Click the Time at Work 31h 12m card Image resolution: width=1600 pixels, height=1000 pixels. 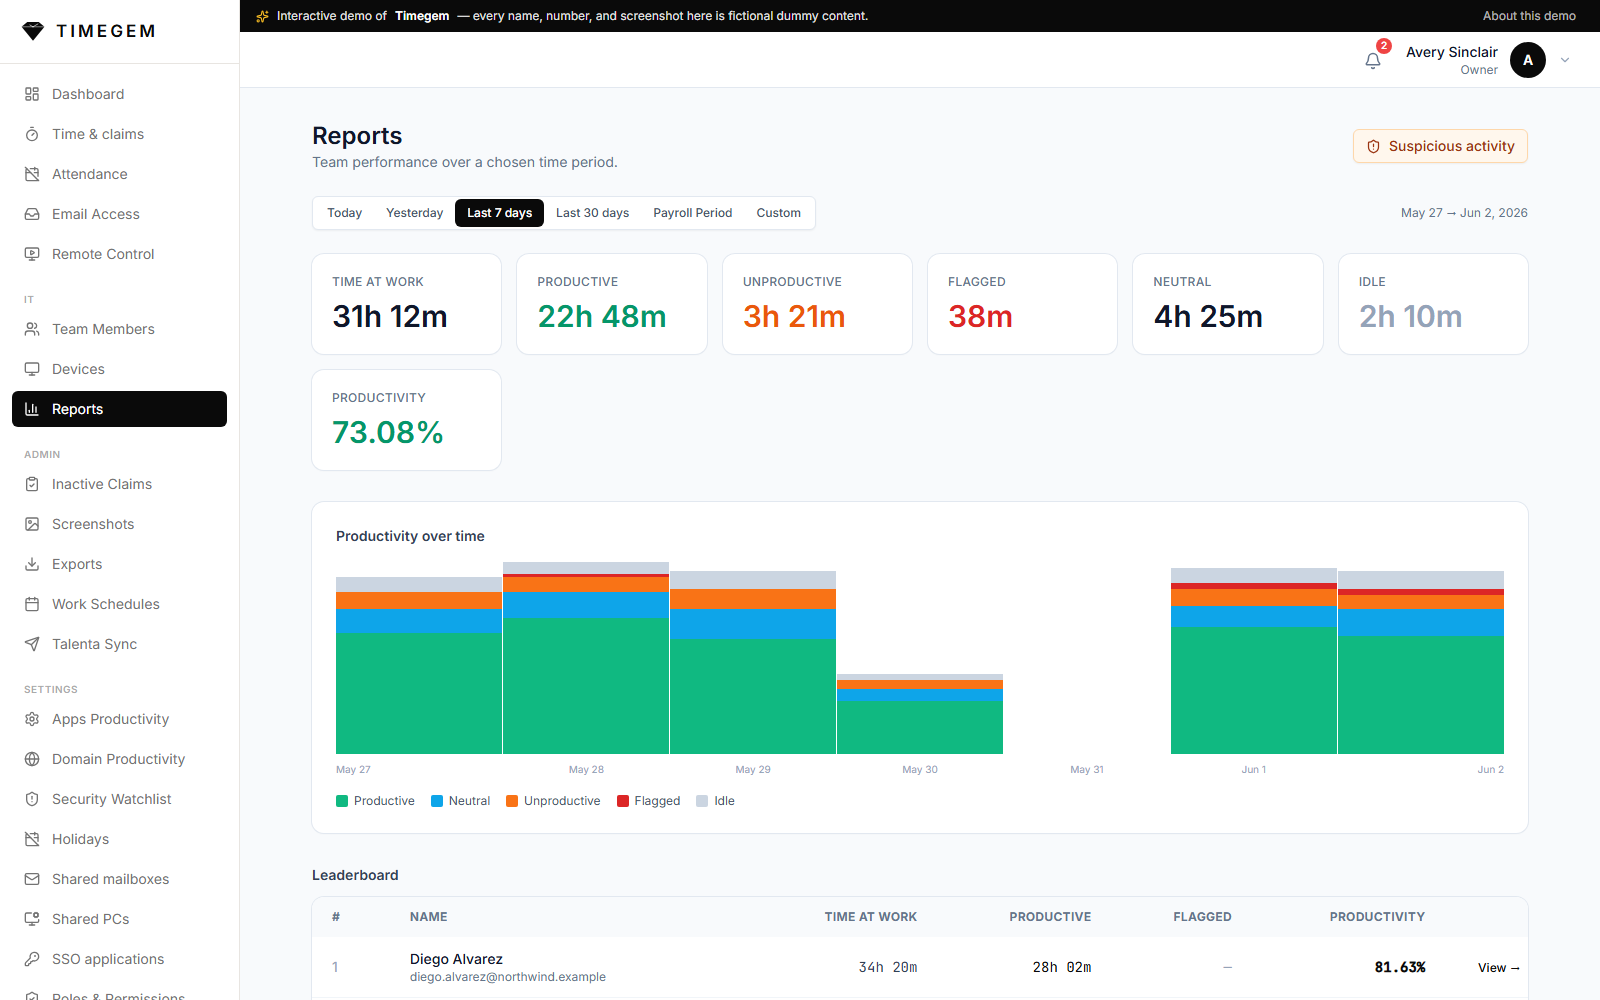click(406, 304)
